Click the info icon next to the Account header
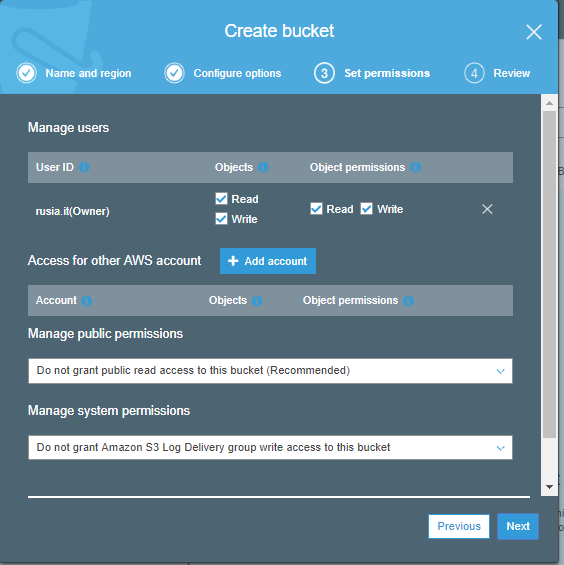Screen dimensions: 564x565 click(86, 301)
